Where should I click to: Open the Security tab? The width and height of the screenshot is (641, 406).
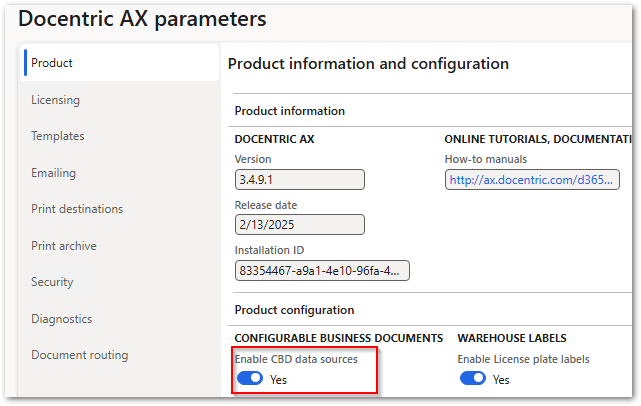[x=52, y=282]
